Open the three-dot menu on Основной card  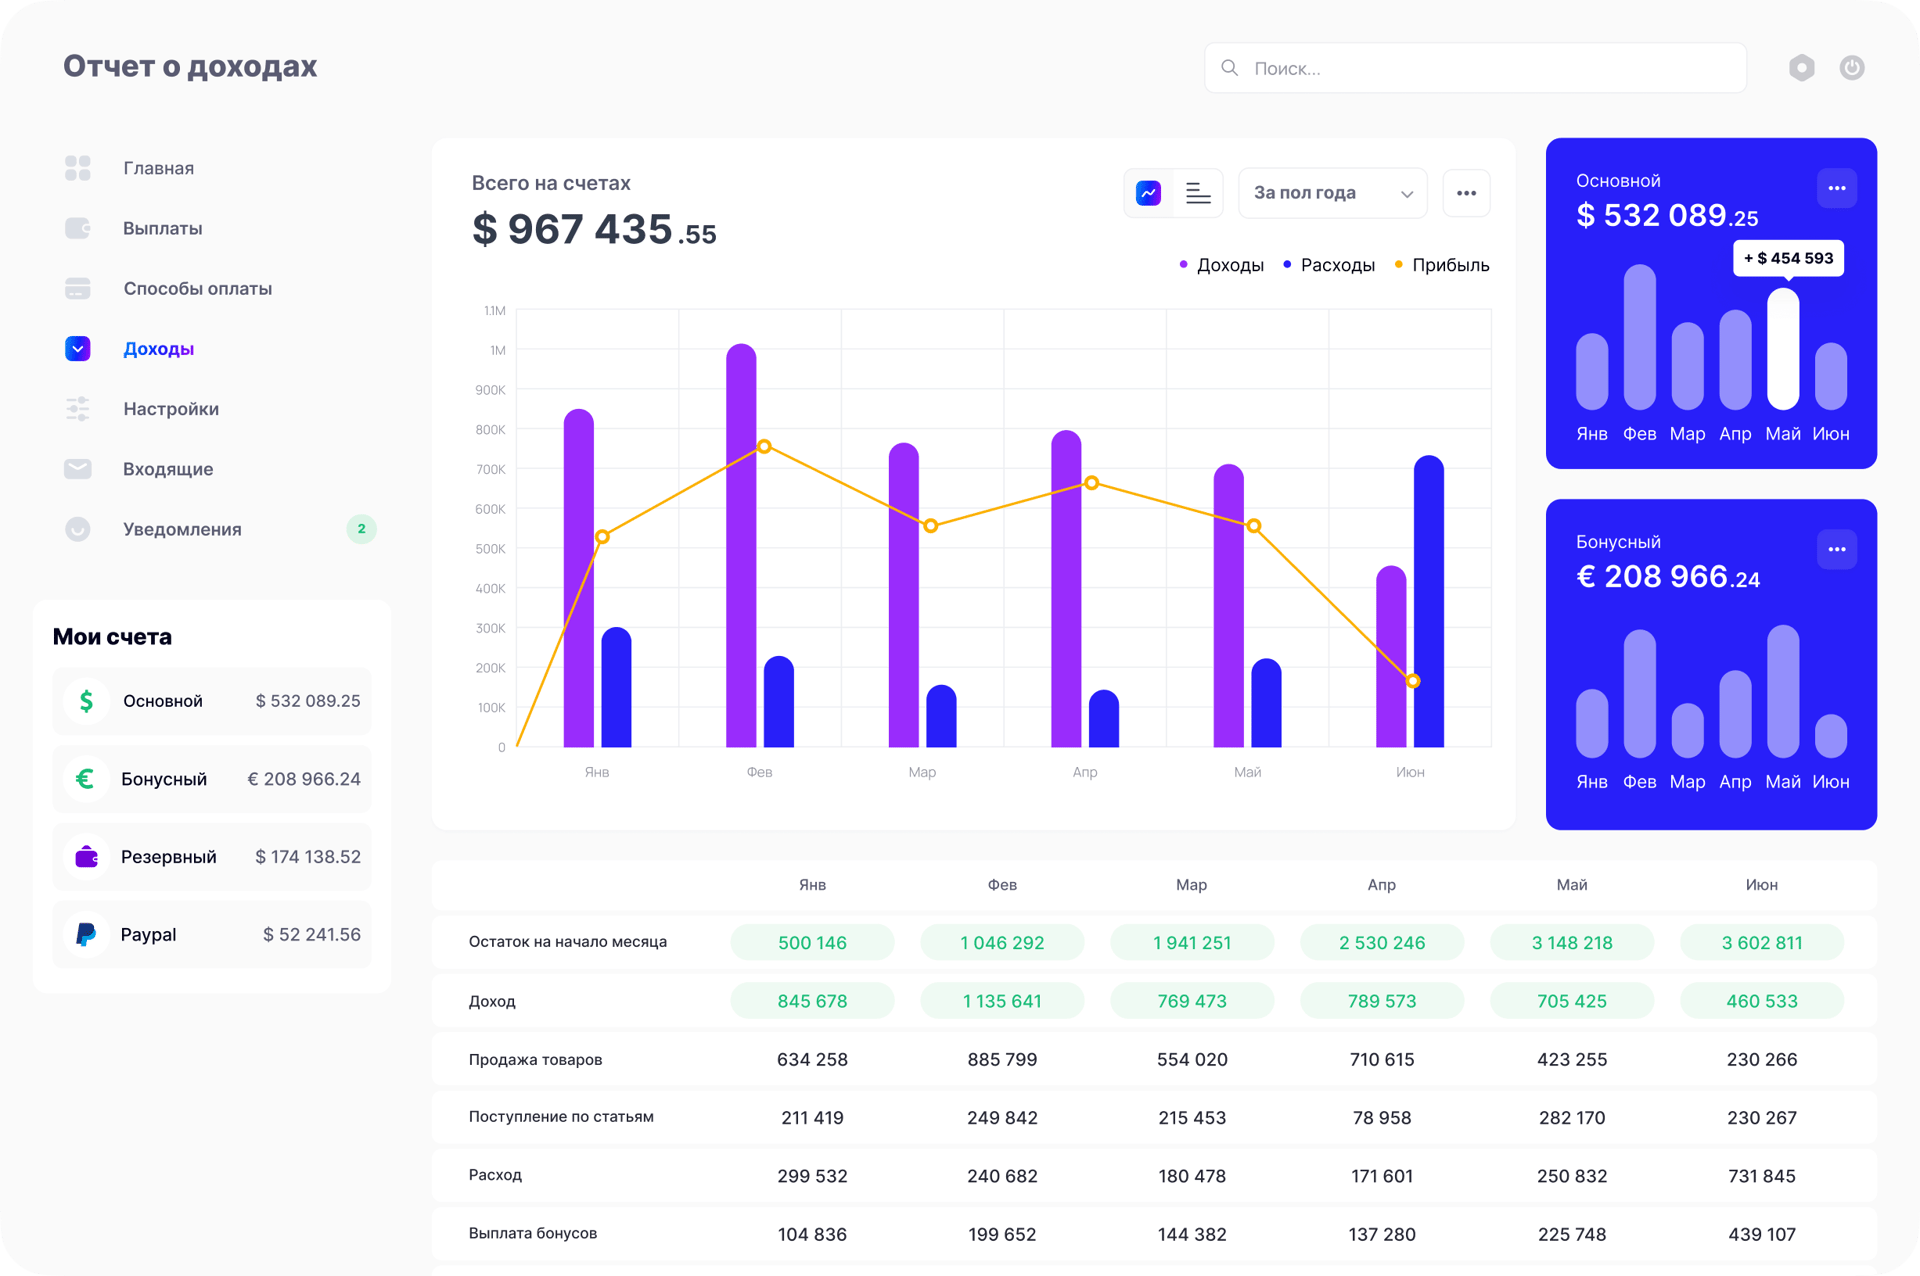1836,188
